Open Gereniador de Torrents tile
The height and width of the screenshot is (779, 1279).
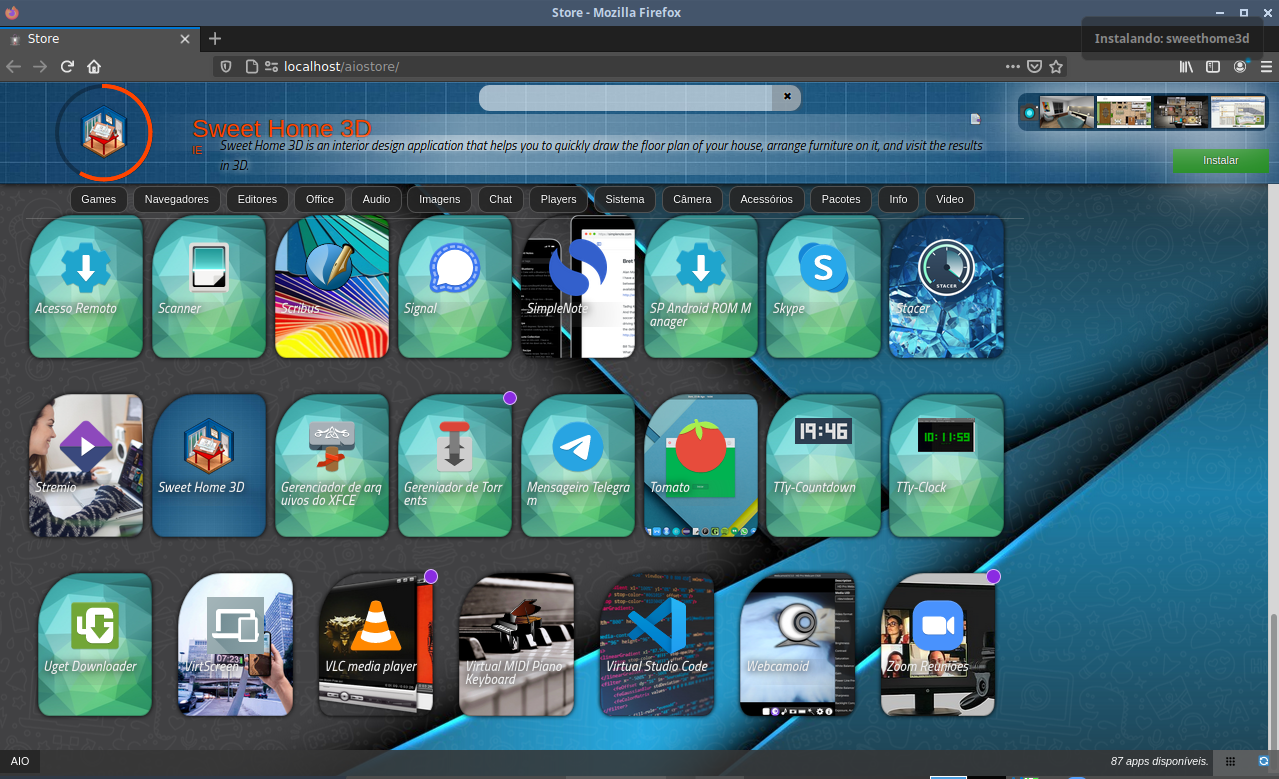click(x=455, y=465)
